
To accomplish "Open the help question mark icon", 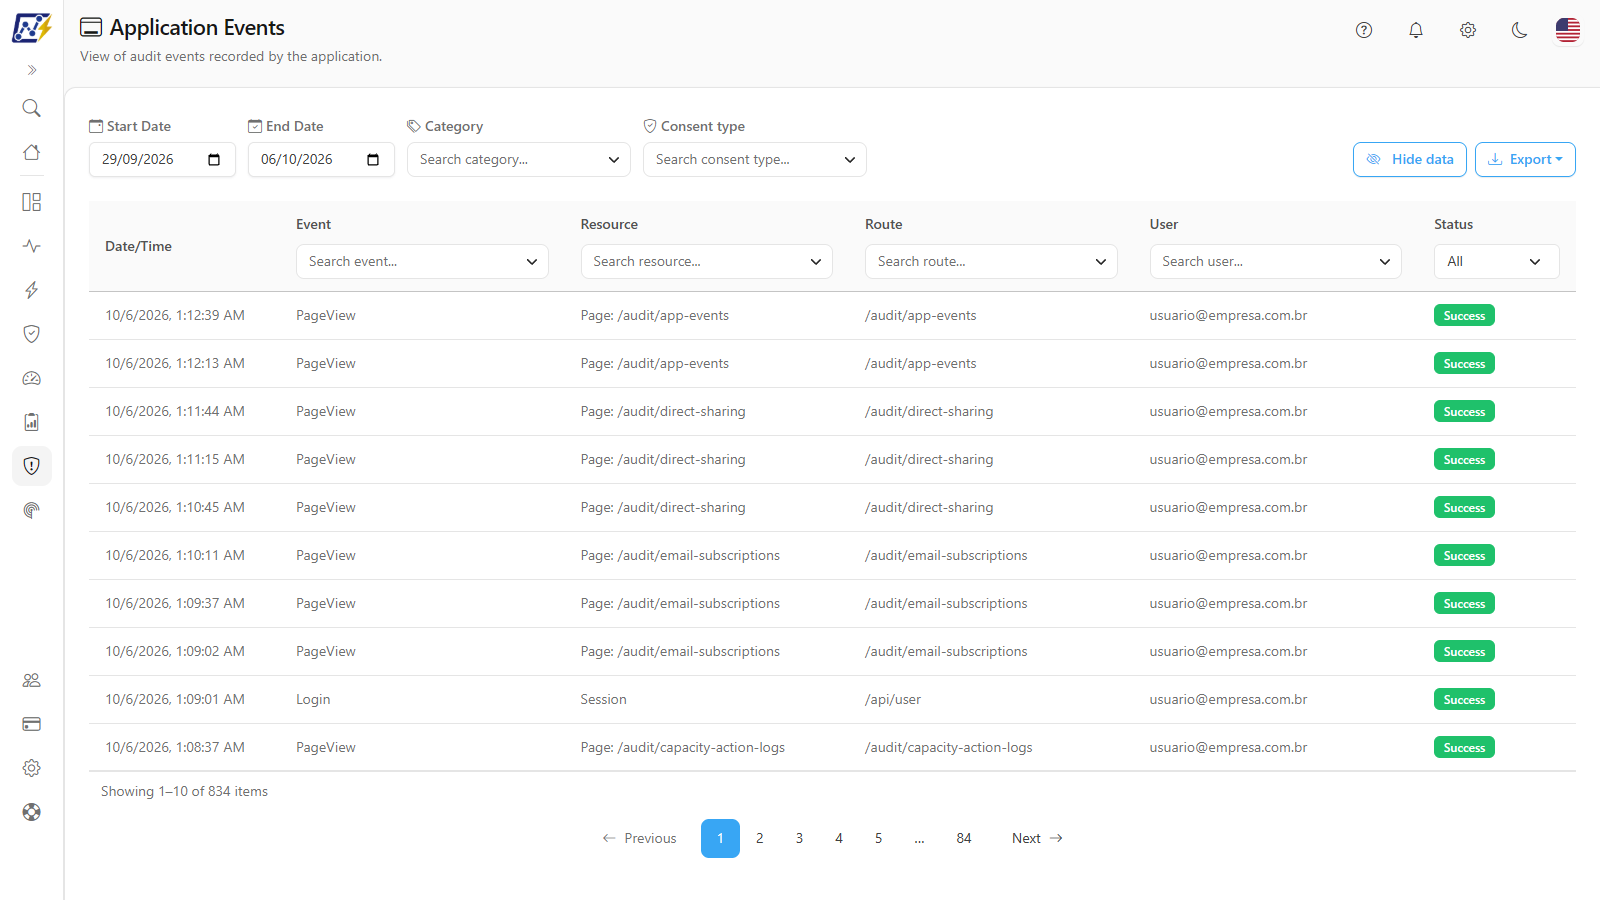I will 1364,30.
